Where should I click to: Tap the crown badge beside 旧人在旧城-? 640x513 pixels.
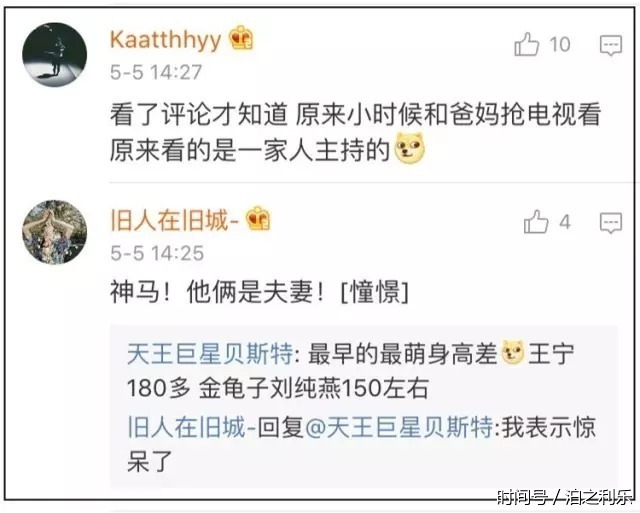click(x=258, y=218)
